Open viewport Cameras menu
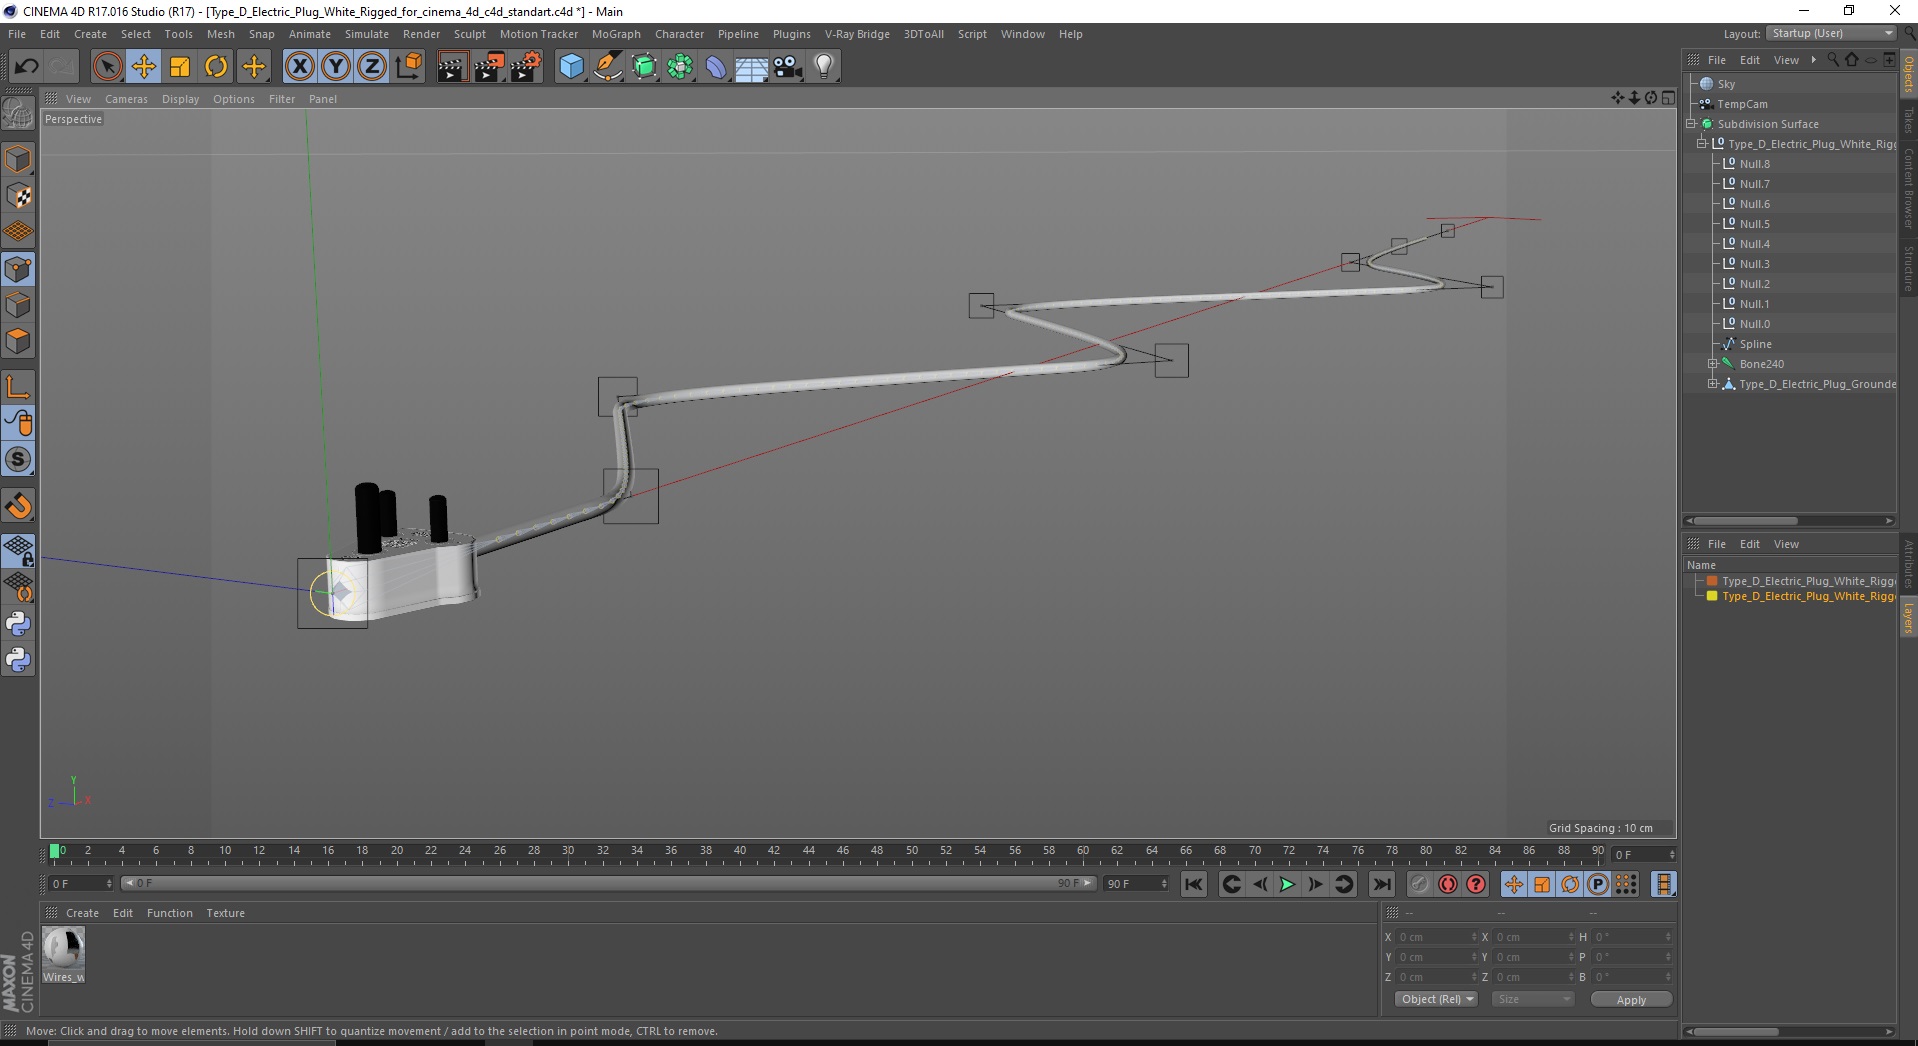The height and width of the screenshot is (1046, 1918). [x=126, y=99]
